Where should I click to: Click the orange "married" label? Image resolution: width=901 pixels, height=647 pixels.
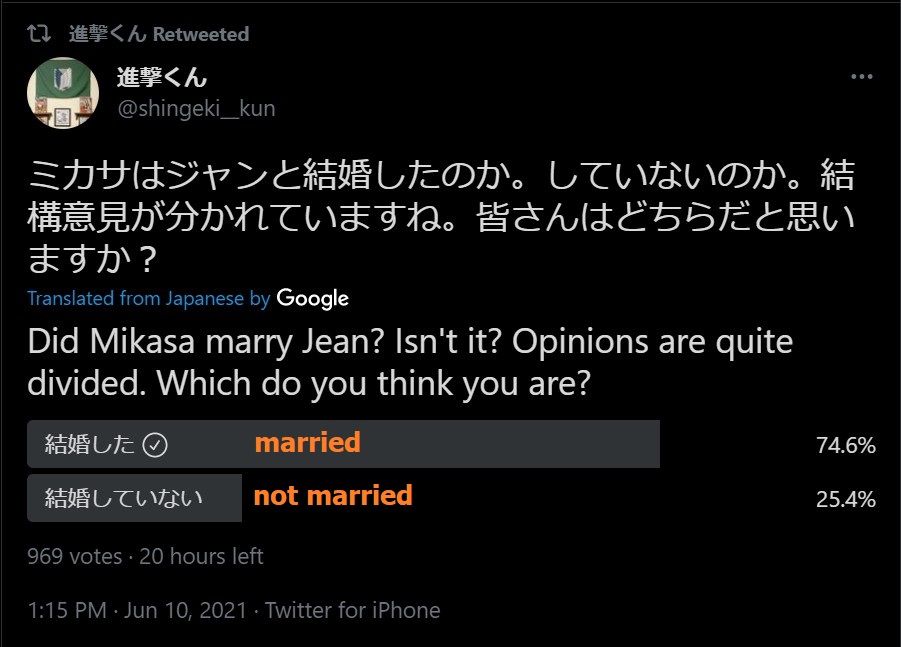[307, 443]
